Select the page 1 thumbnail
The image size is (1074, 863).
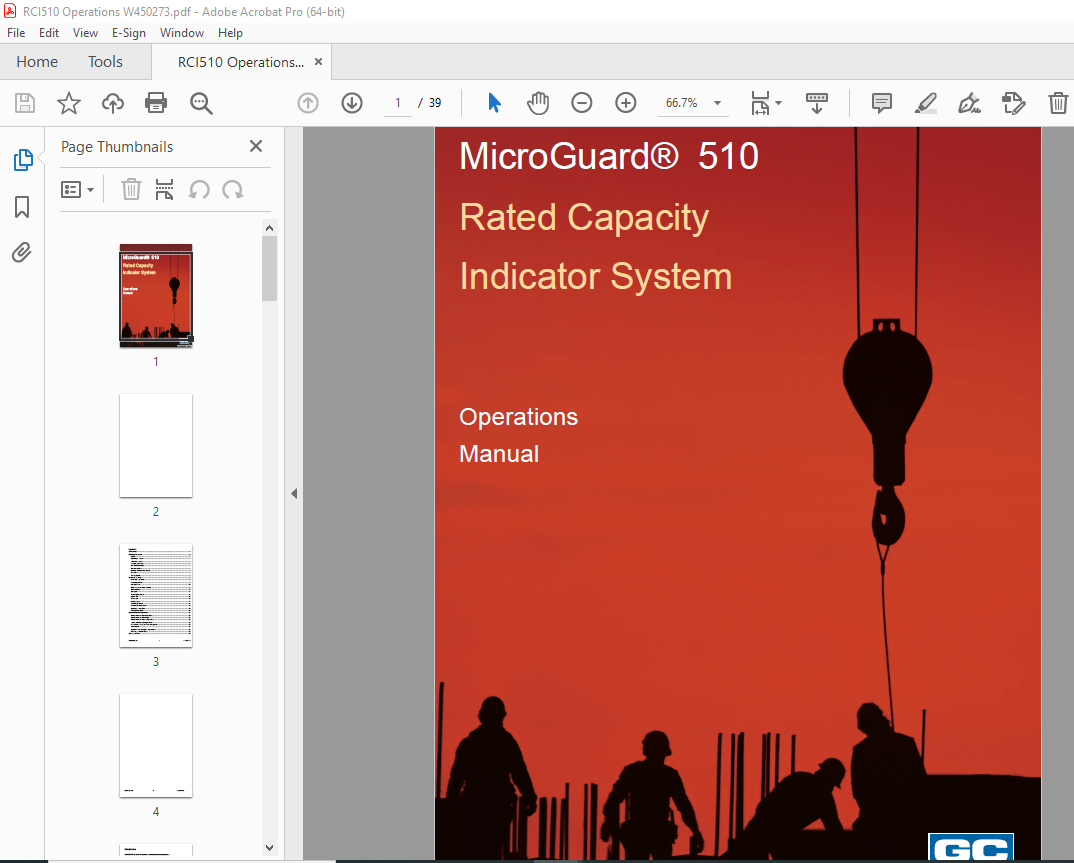click(x=156, y=296)
